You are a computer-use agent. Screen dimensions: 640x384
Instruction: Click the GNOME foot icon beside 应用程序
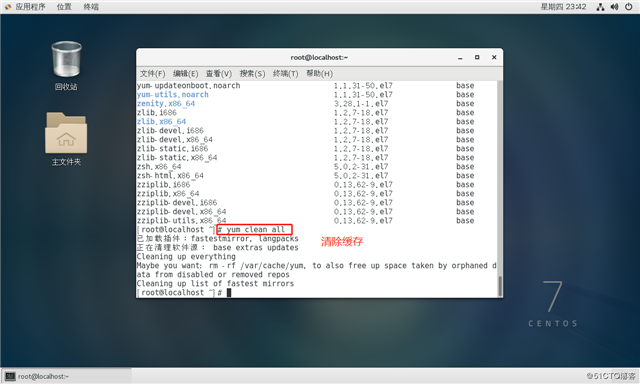coord(8,7)
